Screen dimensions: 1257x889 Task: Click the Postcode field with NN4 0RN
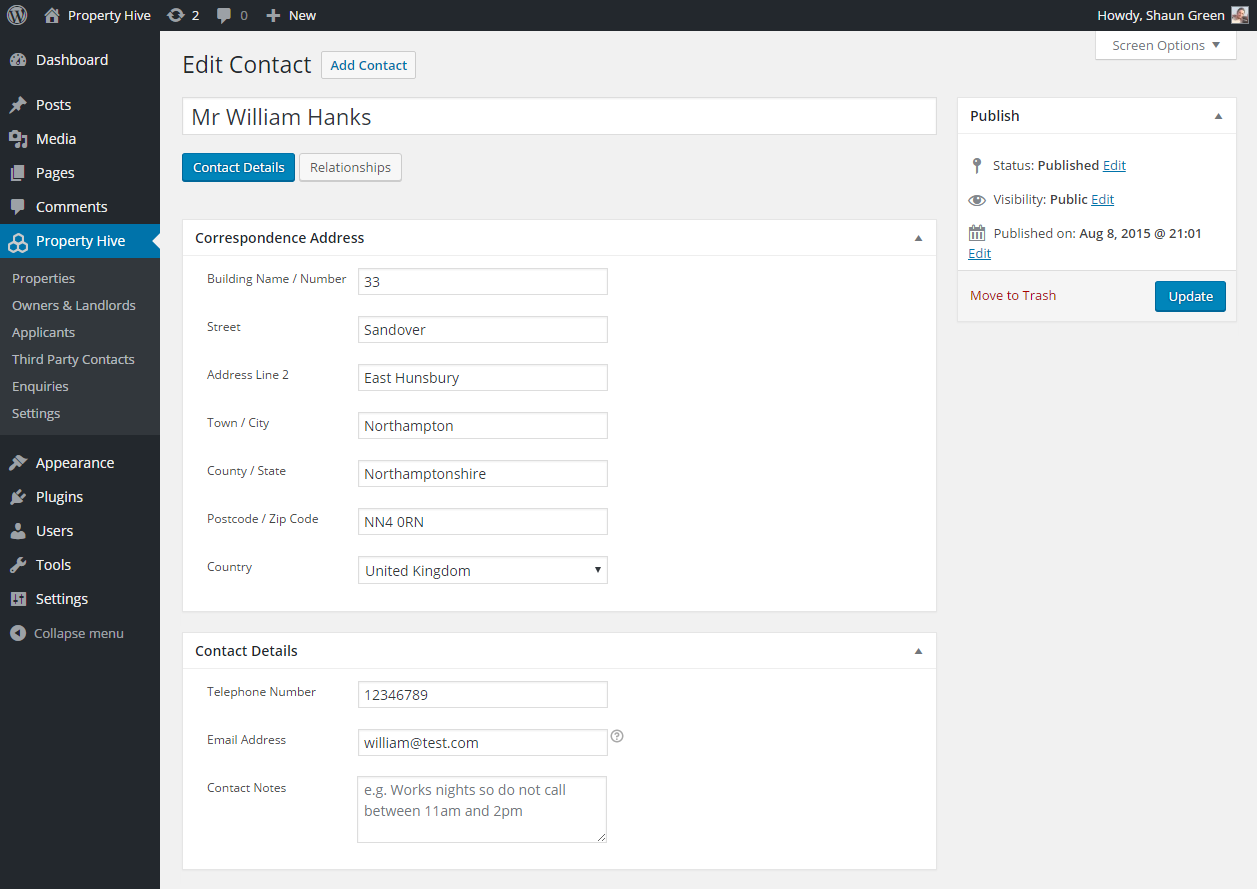(483, 521)
